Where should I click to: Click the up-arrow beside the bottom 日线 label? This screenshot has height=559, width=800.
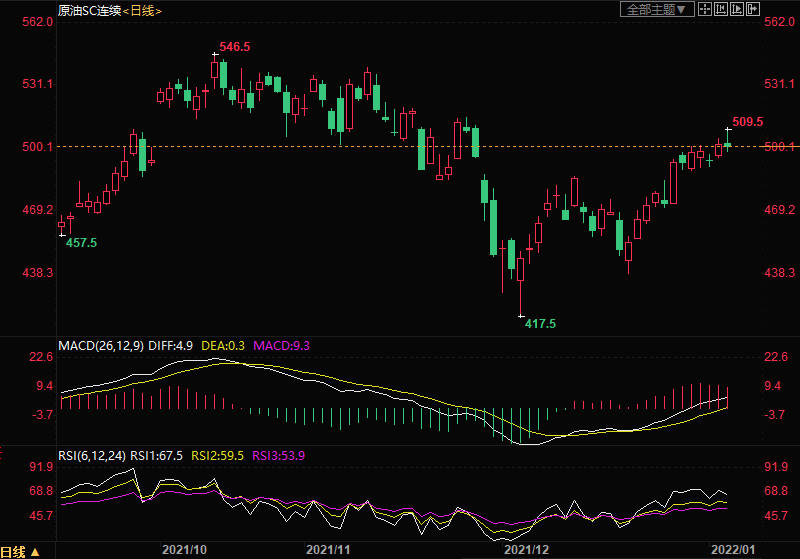(x=35, y=551)
